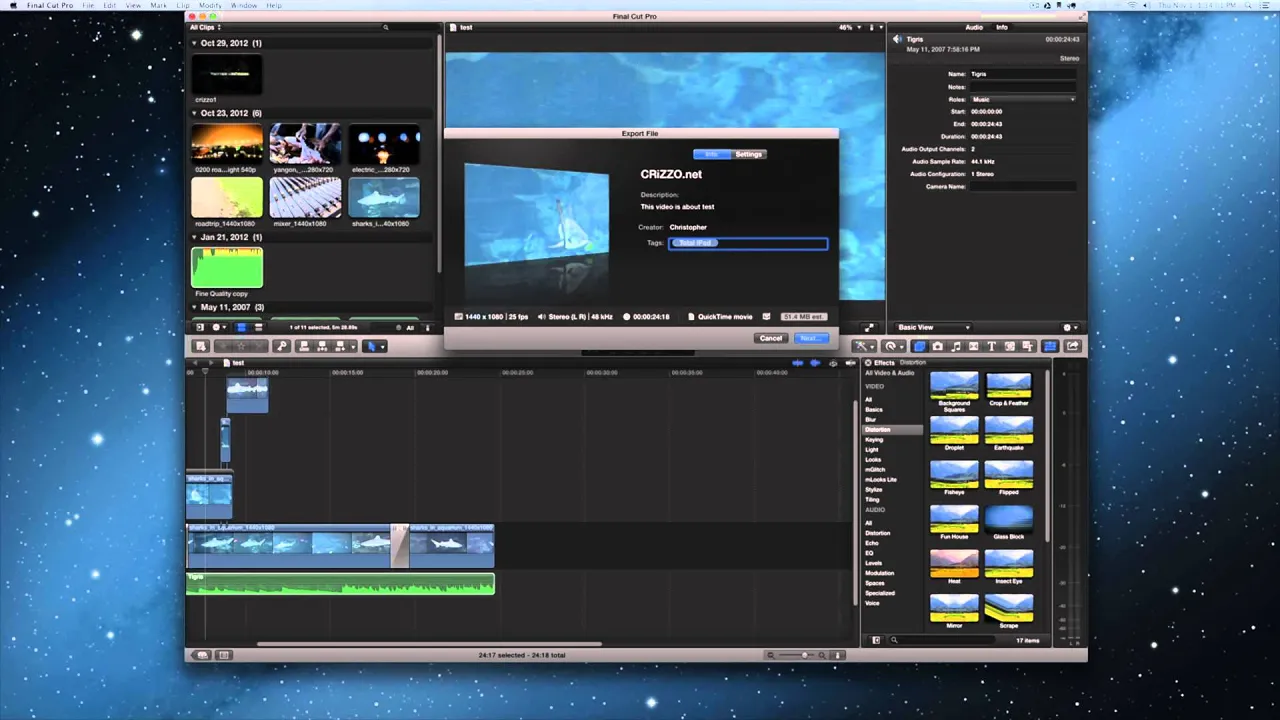Switch browser to list view
Viewport: 1280px width, 720px height.
coord(259,328)
